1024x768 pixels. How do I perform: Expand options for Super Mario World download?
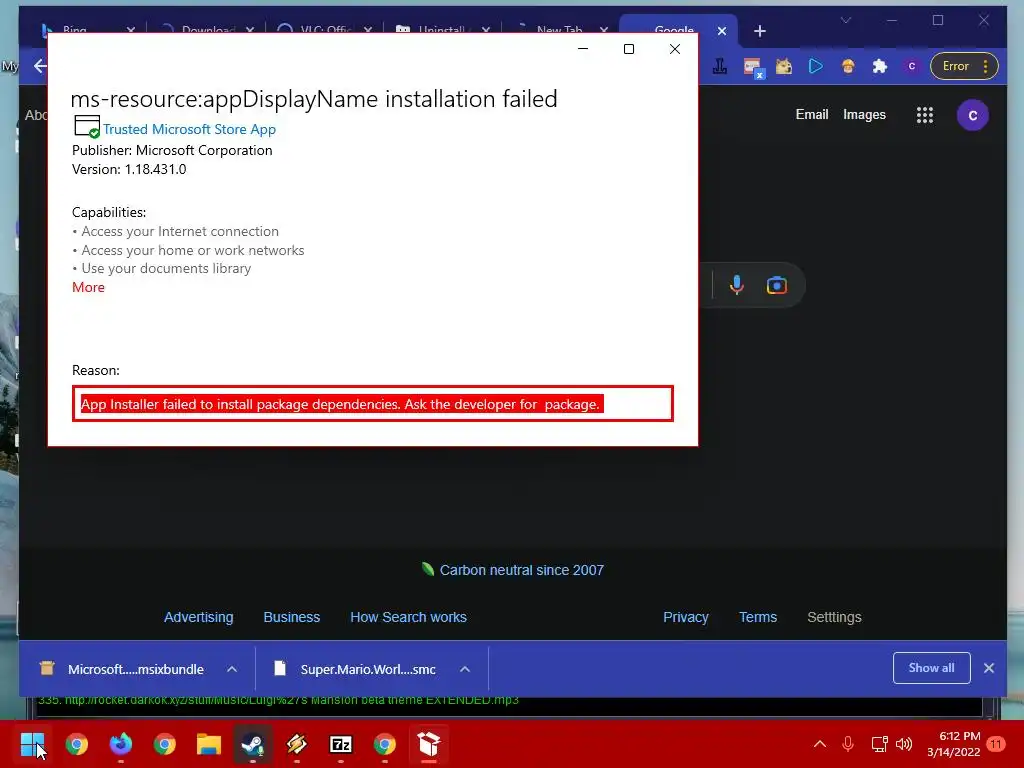point(465,669)
